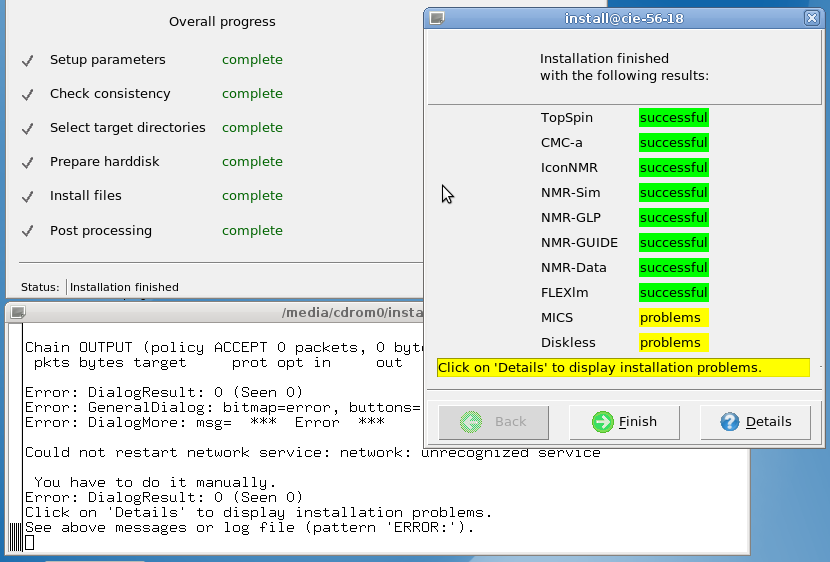Click the question mark icon on Details
The height and width of the screenshot is (562, 830).
[730, 422]
